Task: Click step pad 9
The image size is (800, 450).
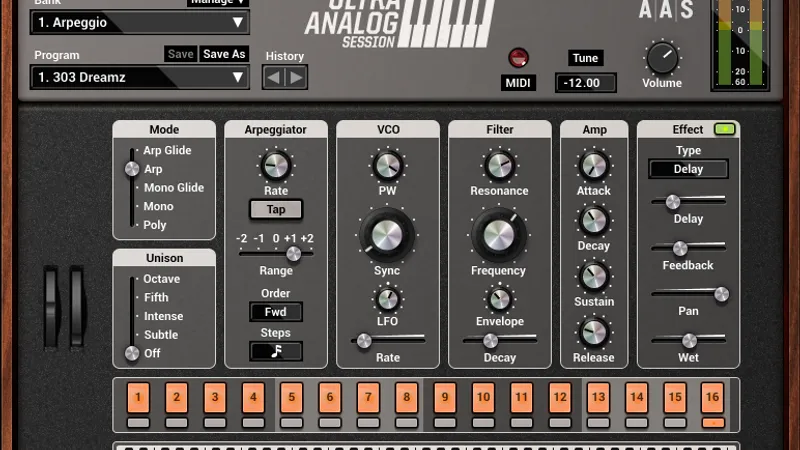Action: pos(445,397)
